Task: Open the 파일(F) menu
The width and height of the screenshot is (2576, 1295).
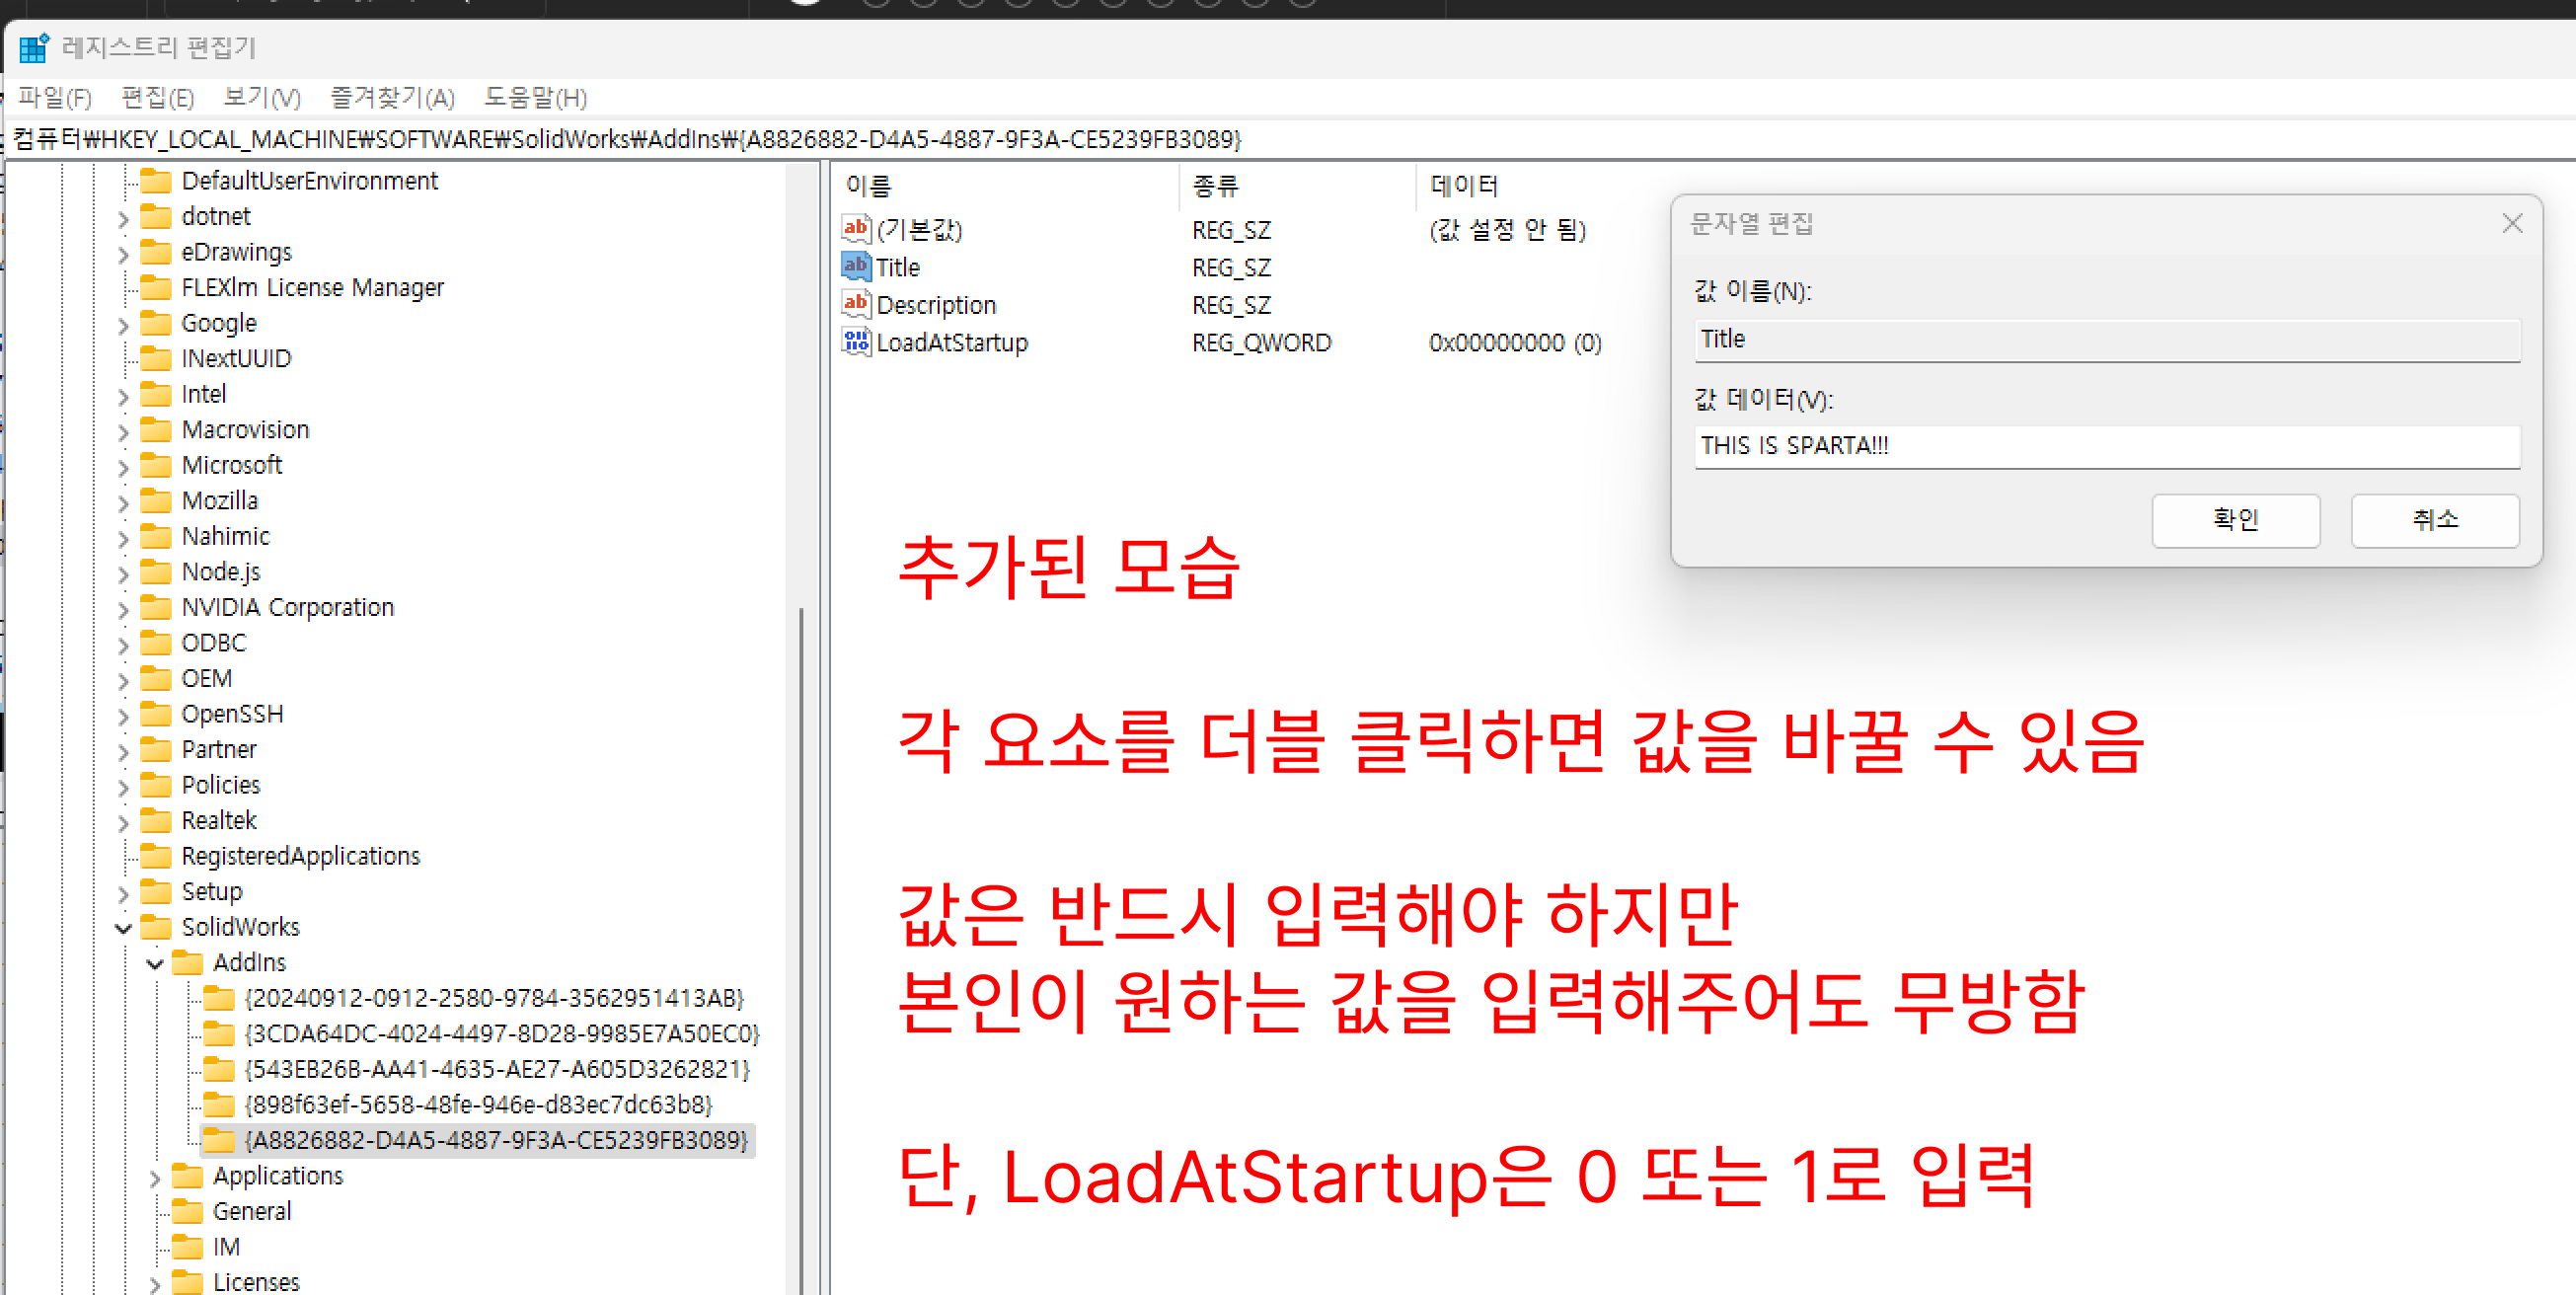Action: tap(55, 98)
